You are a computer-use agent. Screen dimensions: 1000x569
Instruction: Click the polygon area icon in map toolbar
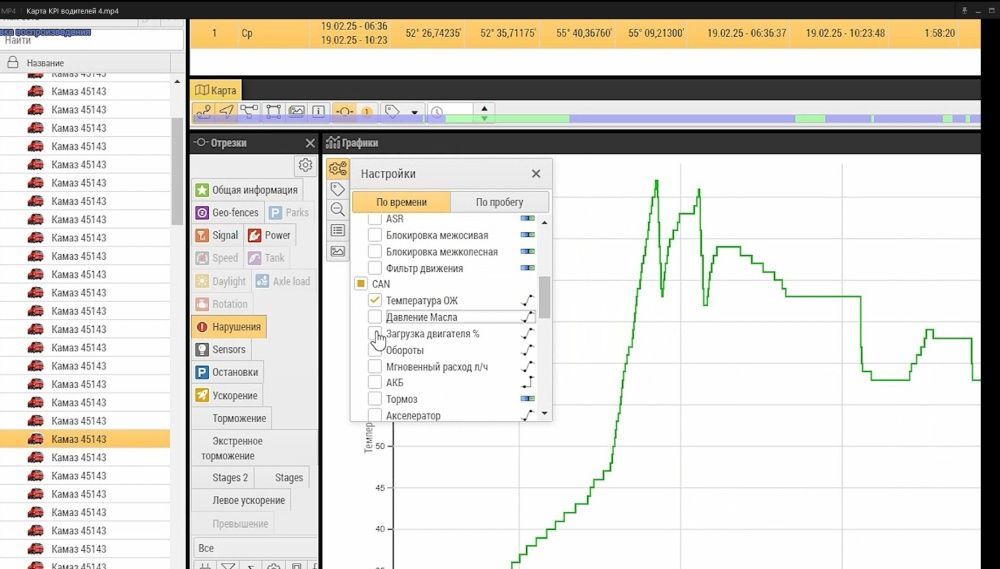pyautogui.click(x=273, y=112)
